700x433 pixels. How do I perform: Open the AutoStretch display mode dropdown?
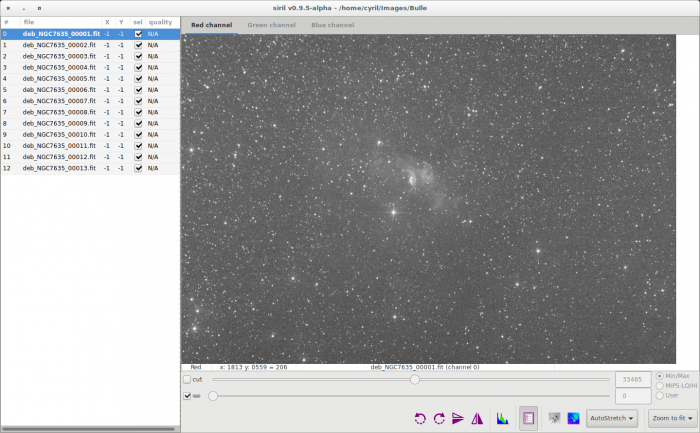click(x=612, y=418)
